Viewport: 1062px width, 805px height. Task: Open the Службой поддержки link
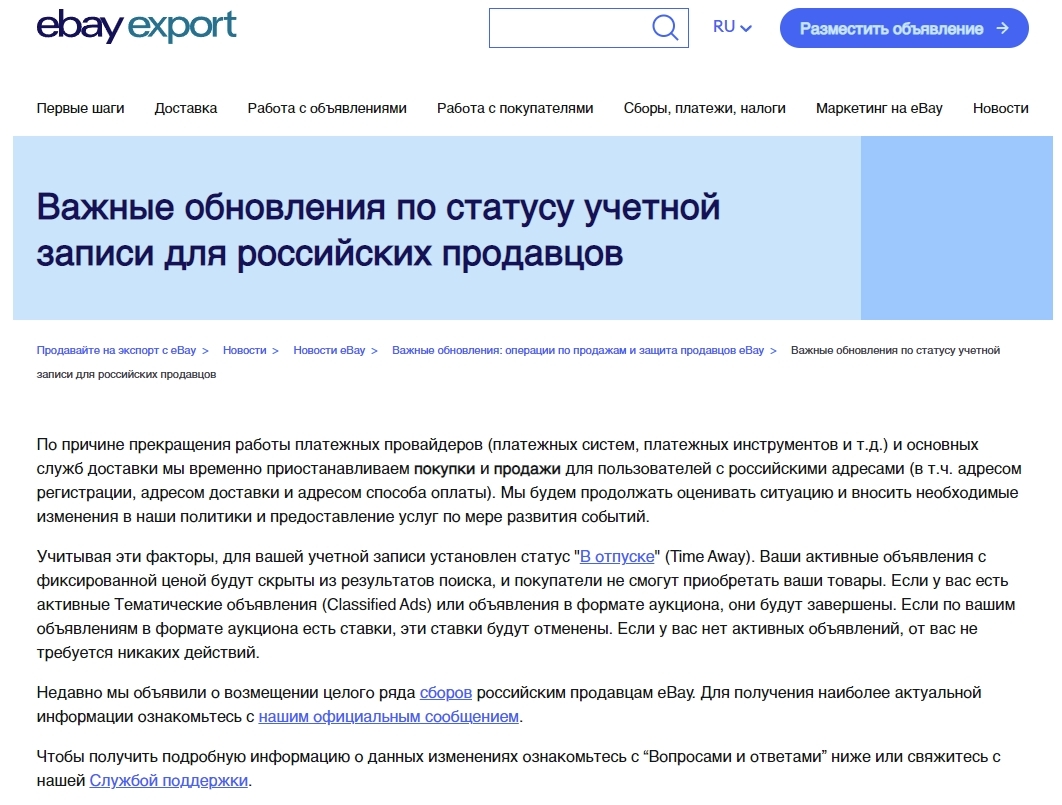click(x=169, y=781)
